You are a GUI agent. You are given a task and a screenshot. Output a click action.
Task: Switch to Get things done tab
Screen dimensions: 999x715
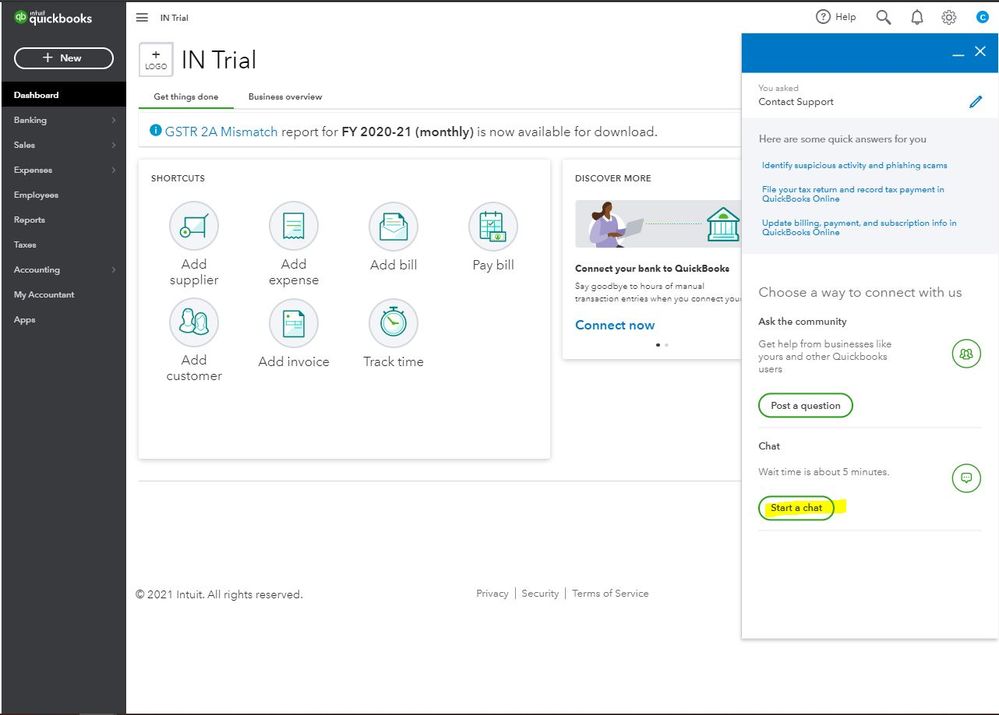point(186,97)
